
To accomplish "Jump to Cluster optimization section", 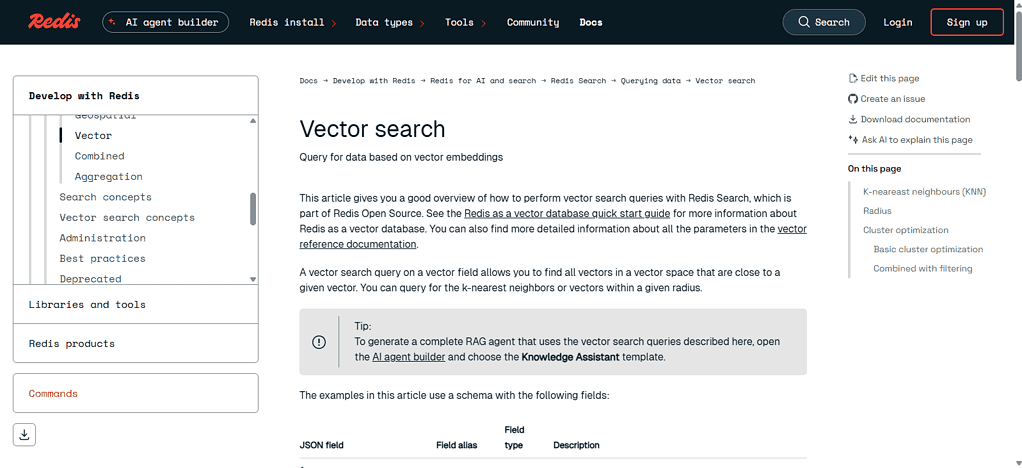I will pyautogui.click(x=905, y=229).
